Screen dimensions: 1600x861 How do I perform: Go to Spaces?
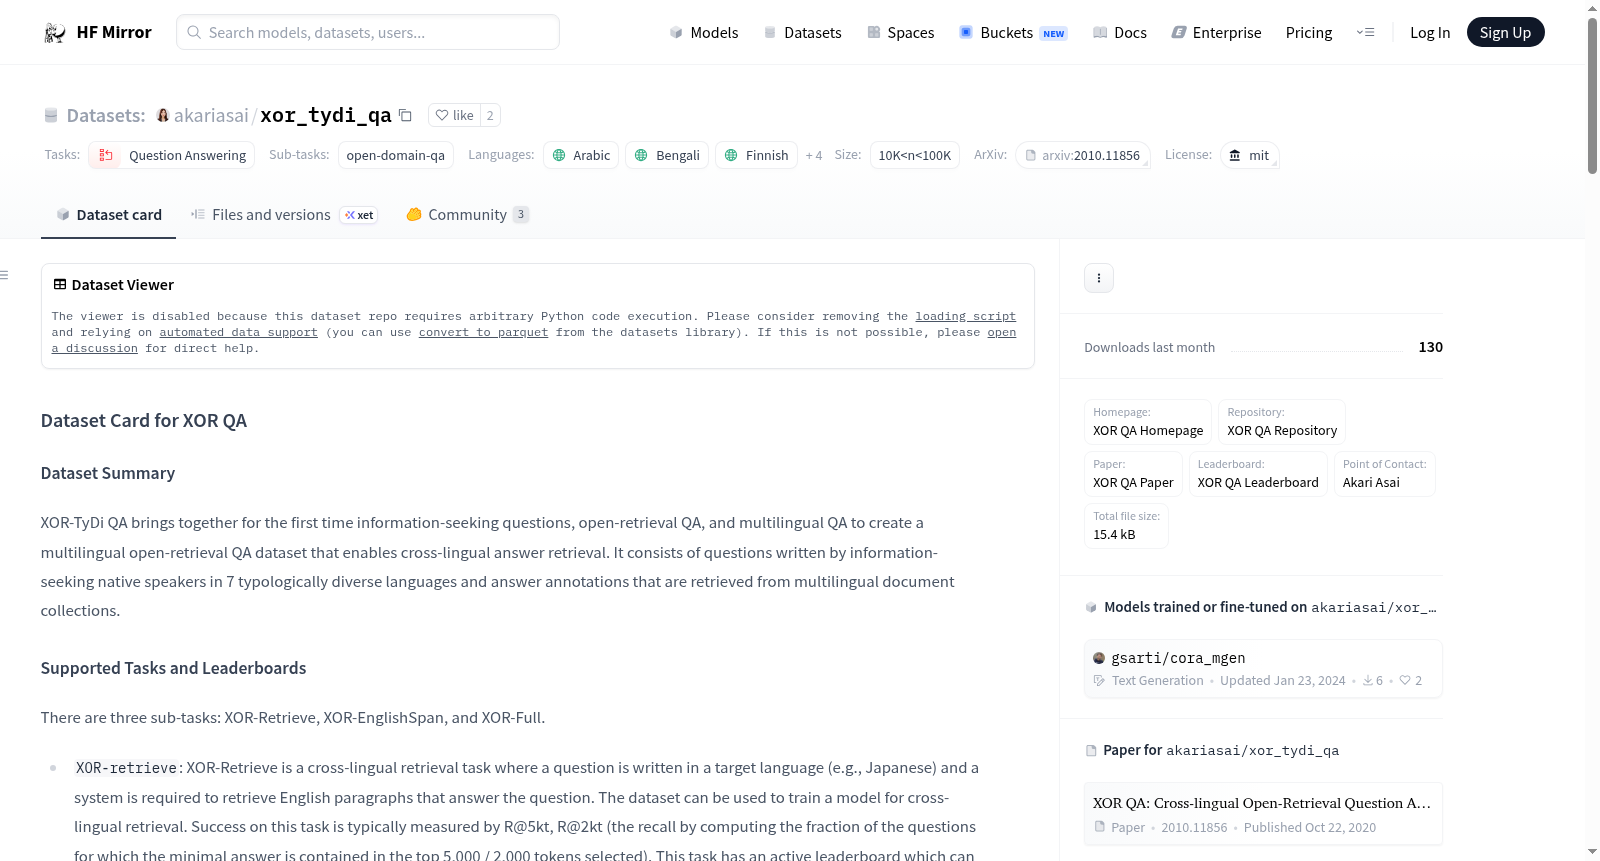coord(900,33)
